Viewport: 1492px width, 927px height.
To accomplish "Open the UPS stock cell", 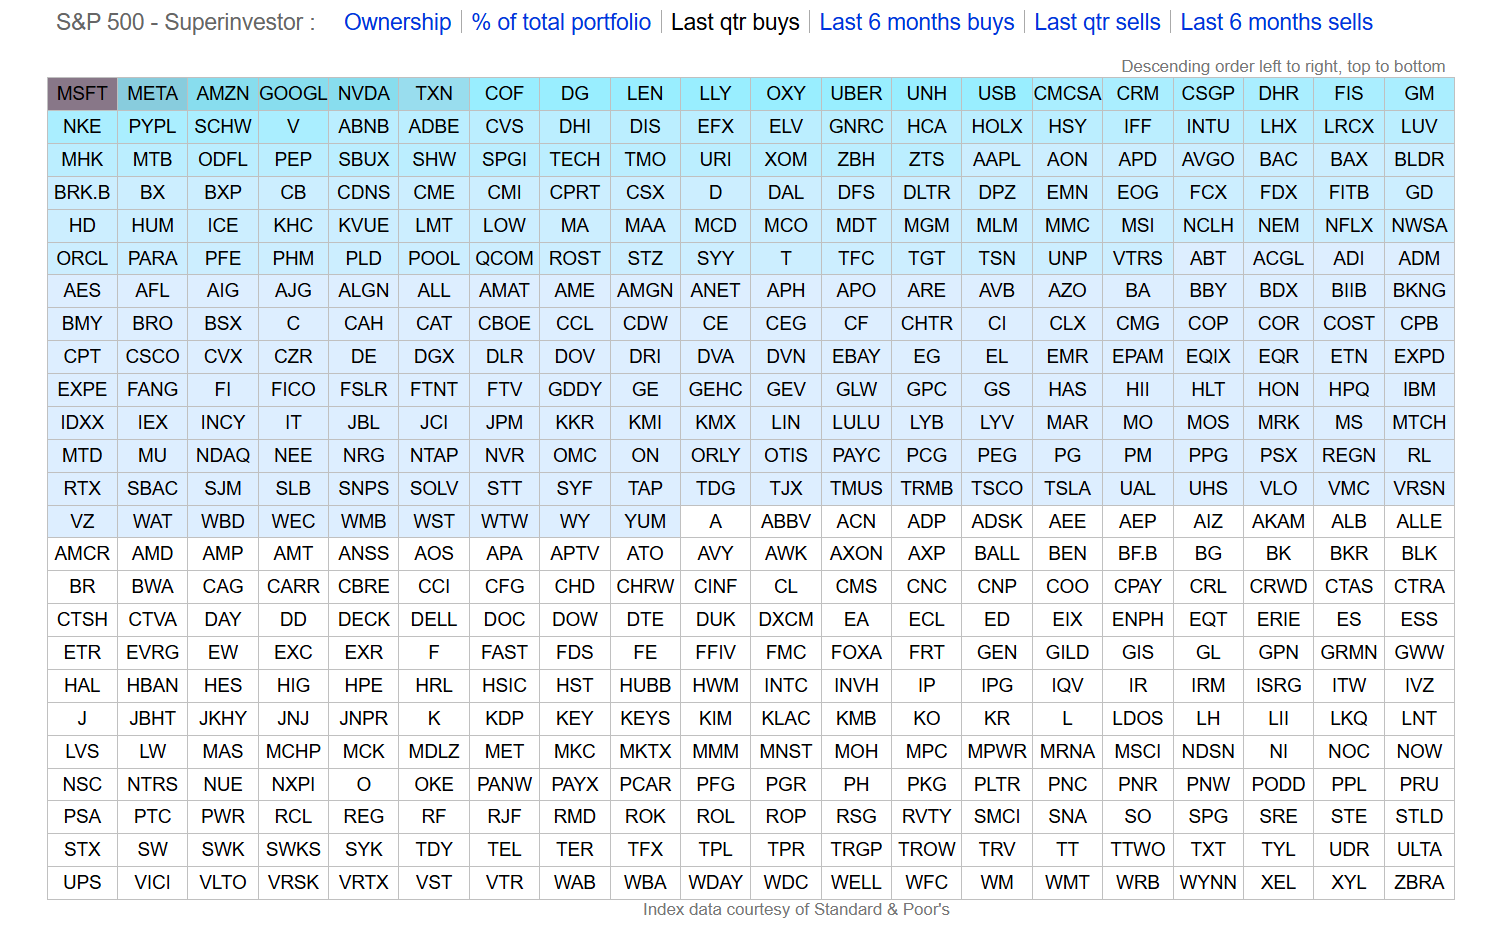I will (x=82, y=883).
